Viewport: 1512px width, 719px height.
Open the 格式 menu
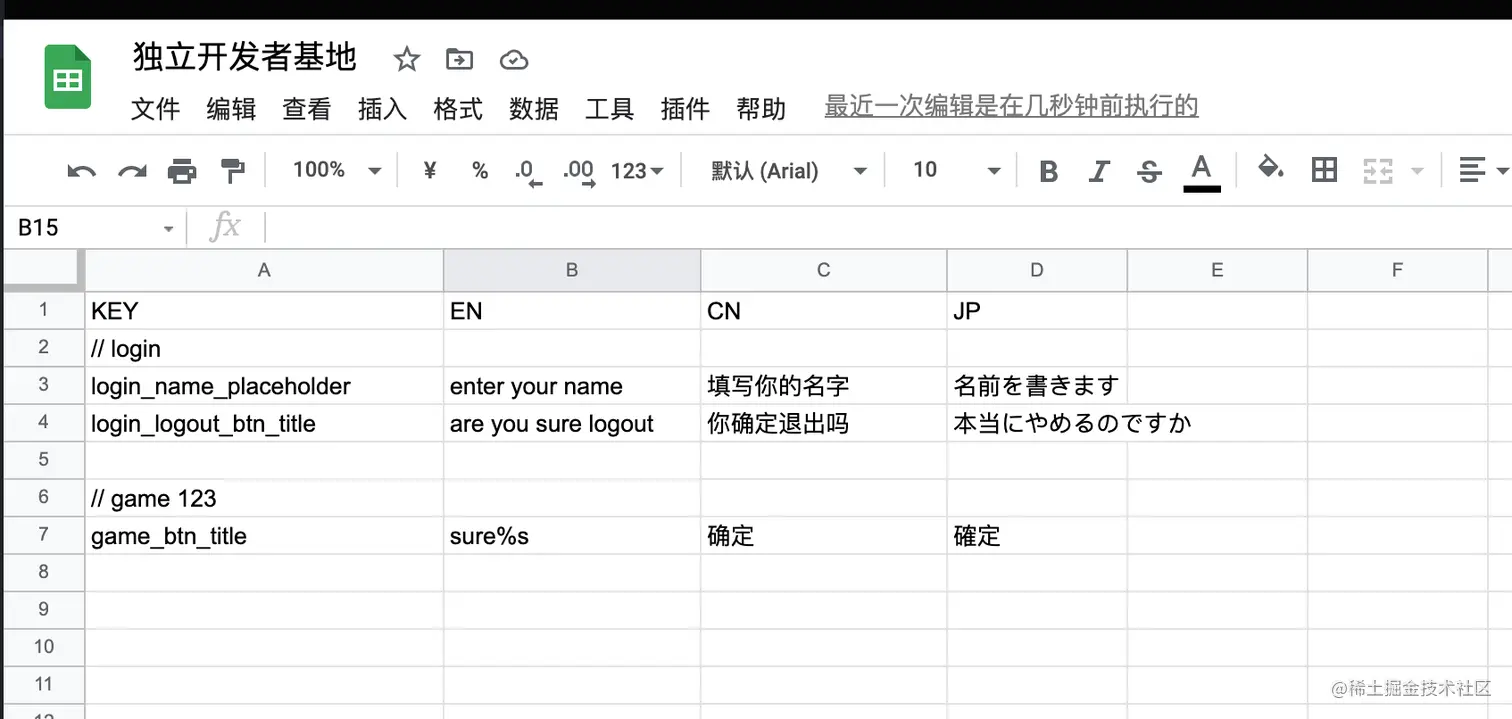(x=458, y=108)
